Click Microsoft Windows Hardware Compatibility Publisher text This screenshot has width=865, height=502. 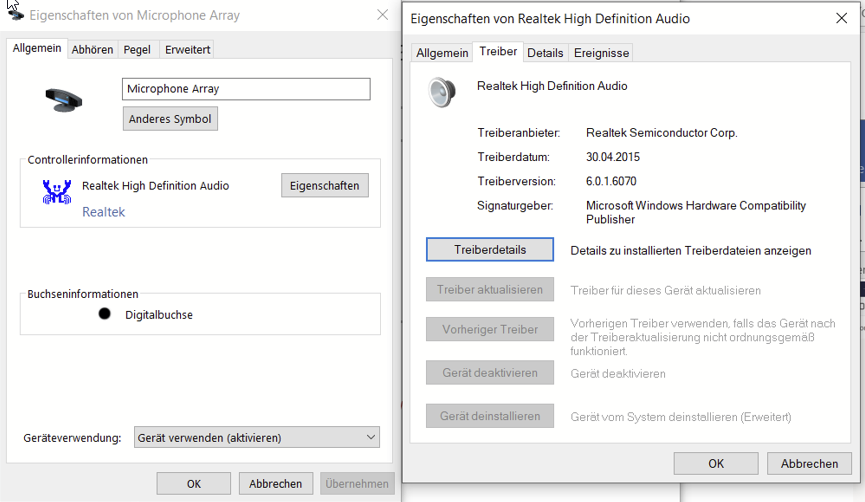696,212
